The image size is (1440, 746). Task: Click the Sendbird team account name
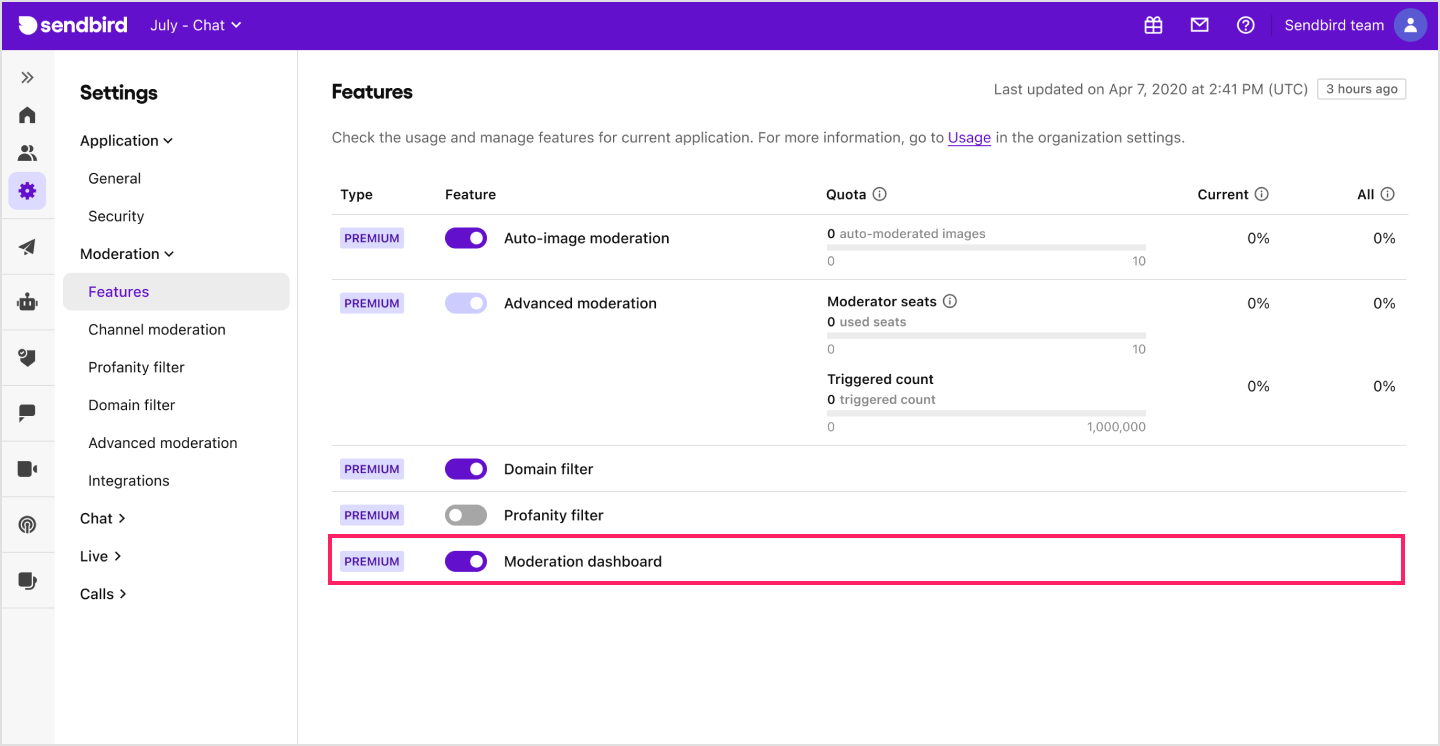[1334, 25]
